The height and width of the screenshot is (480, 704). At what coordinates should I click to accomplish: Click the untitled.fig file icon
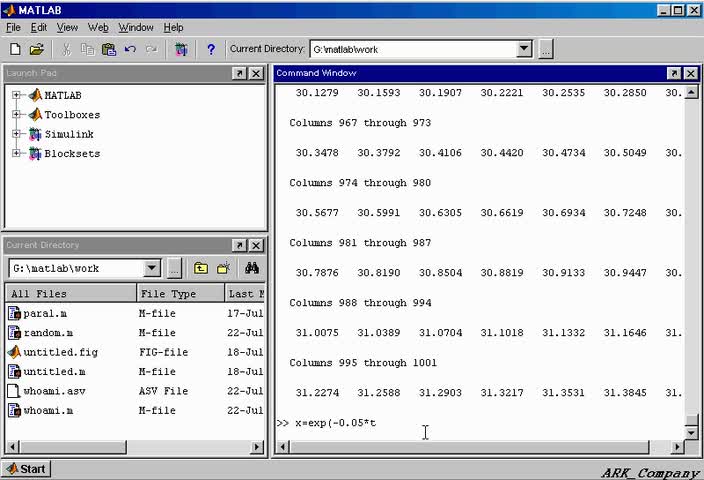coord(14,352)
